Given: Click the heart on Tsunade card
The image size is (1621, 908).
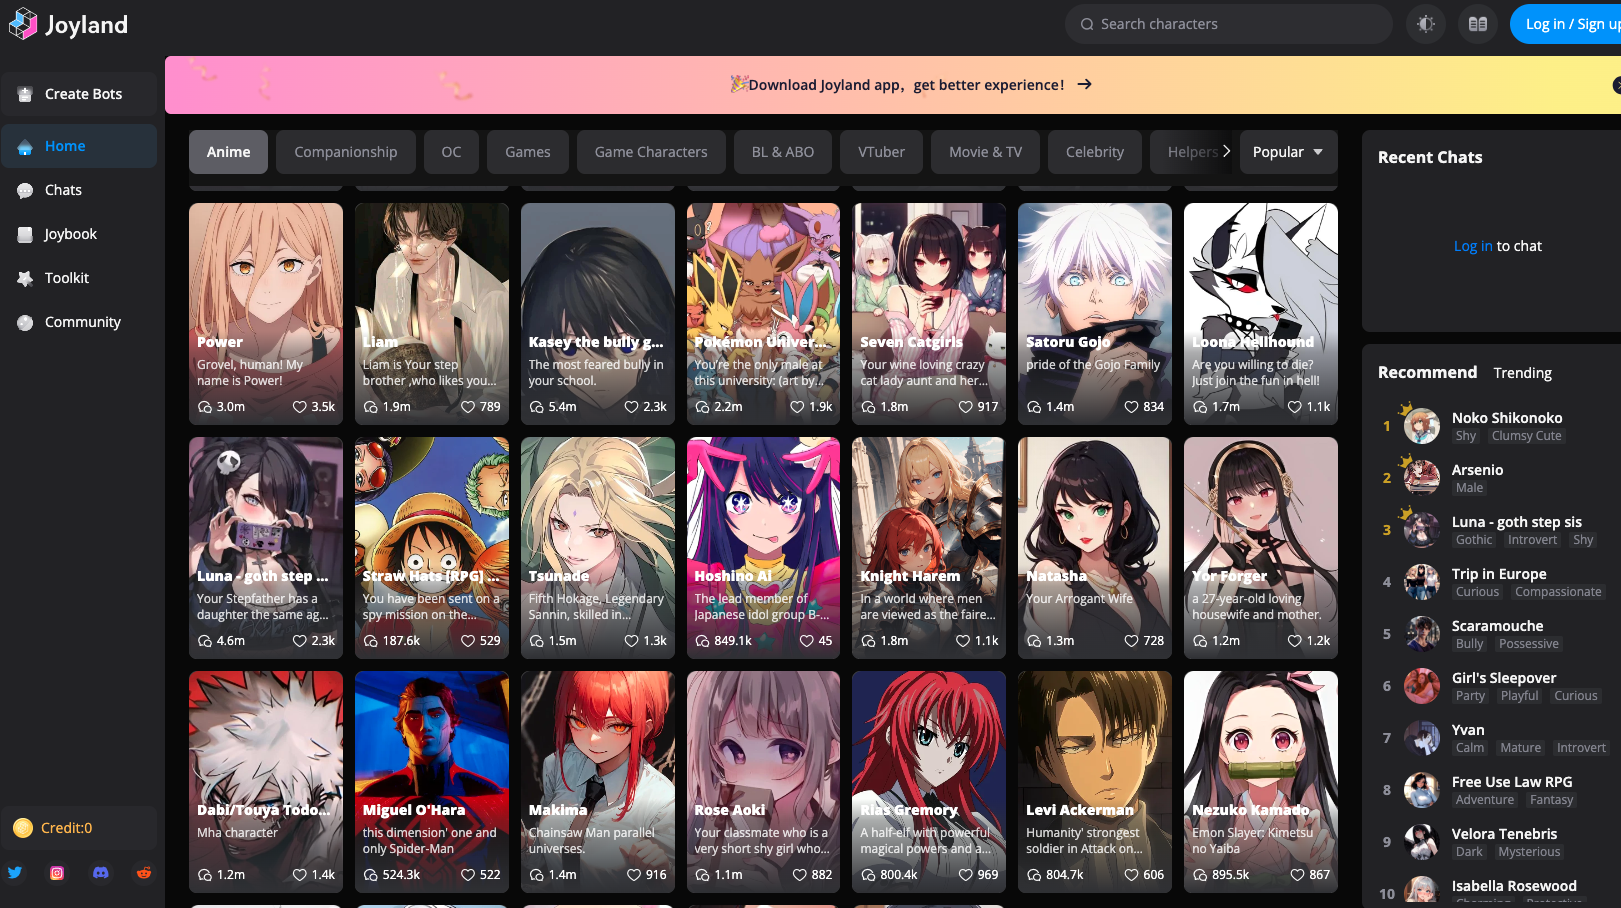Looking at the screenshot, I should (x=631, y=641).
